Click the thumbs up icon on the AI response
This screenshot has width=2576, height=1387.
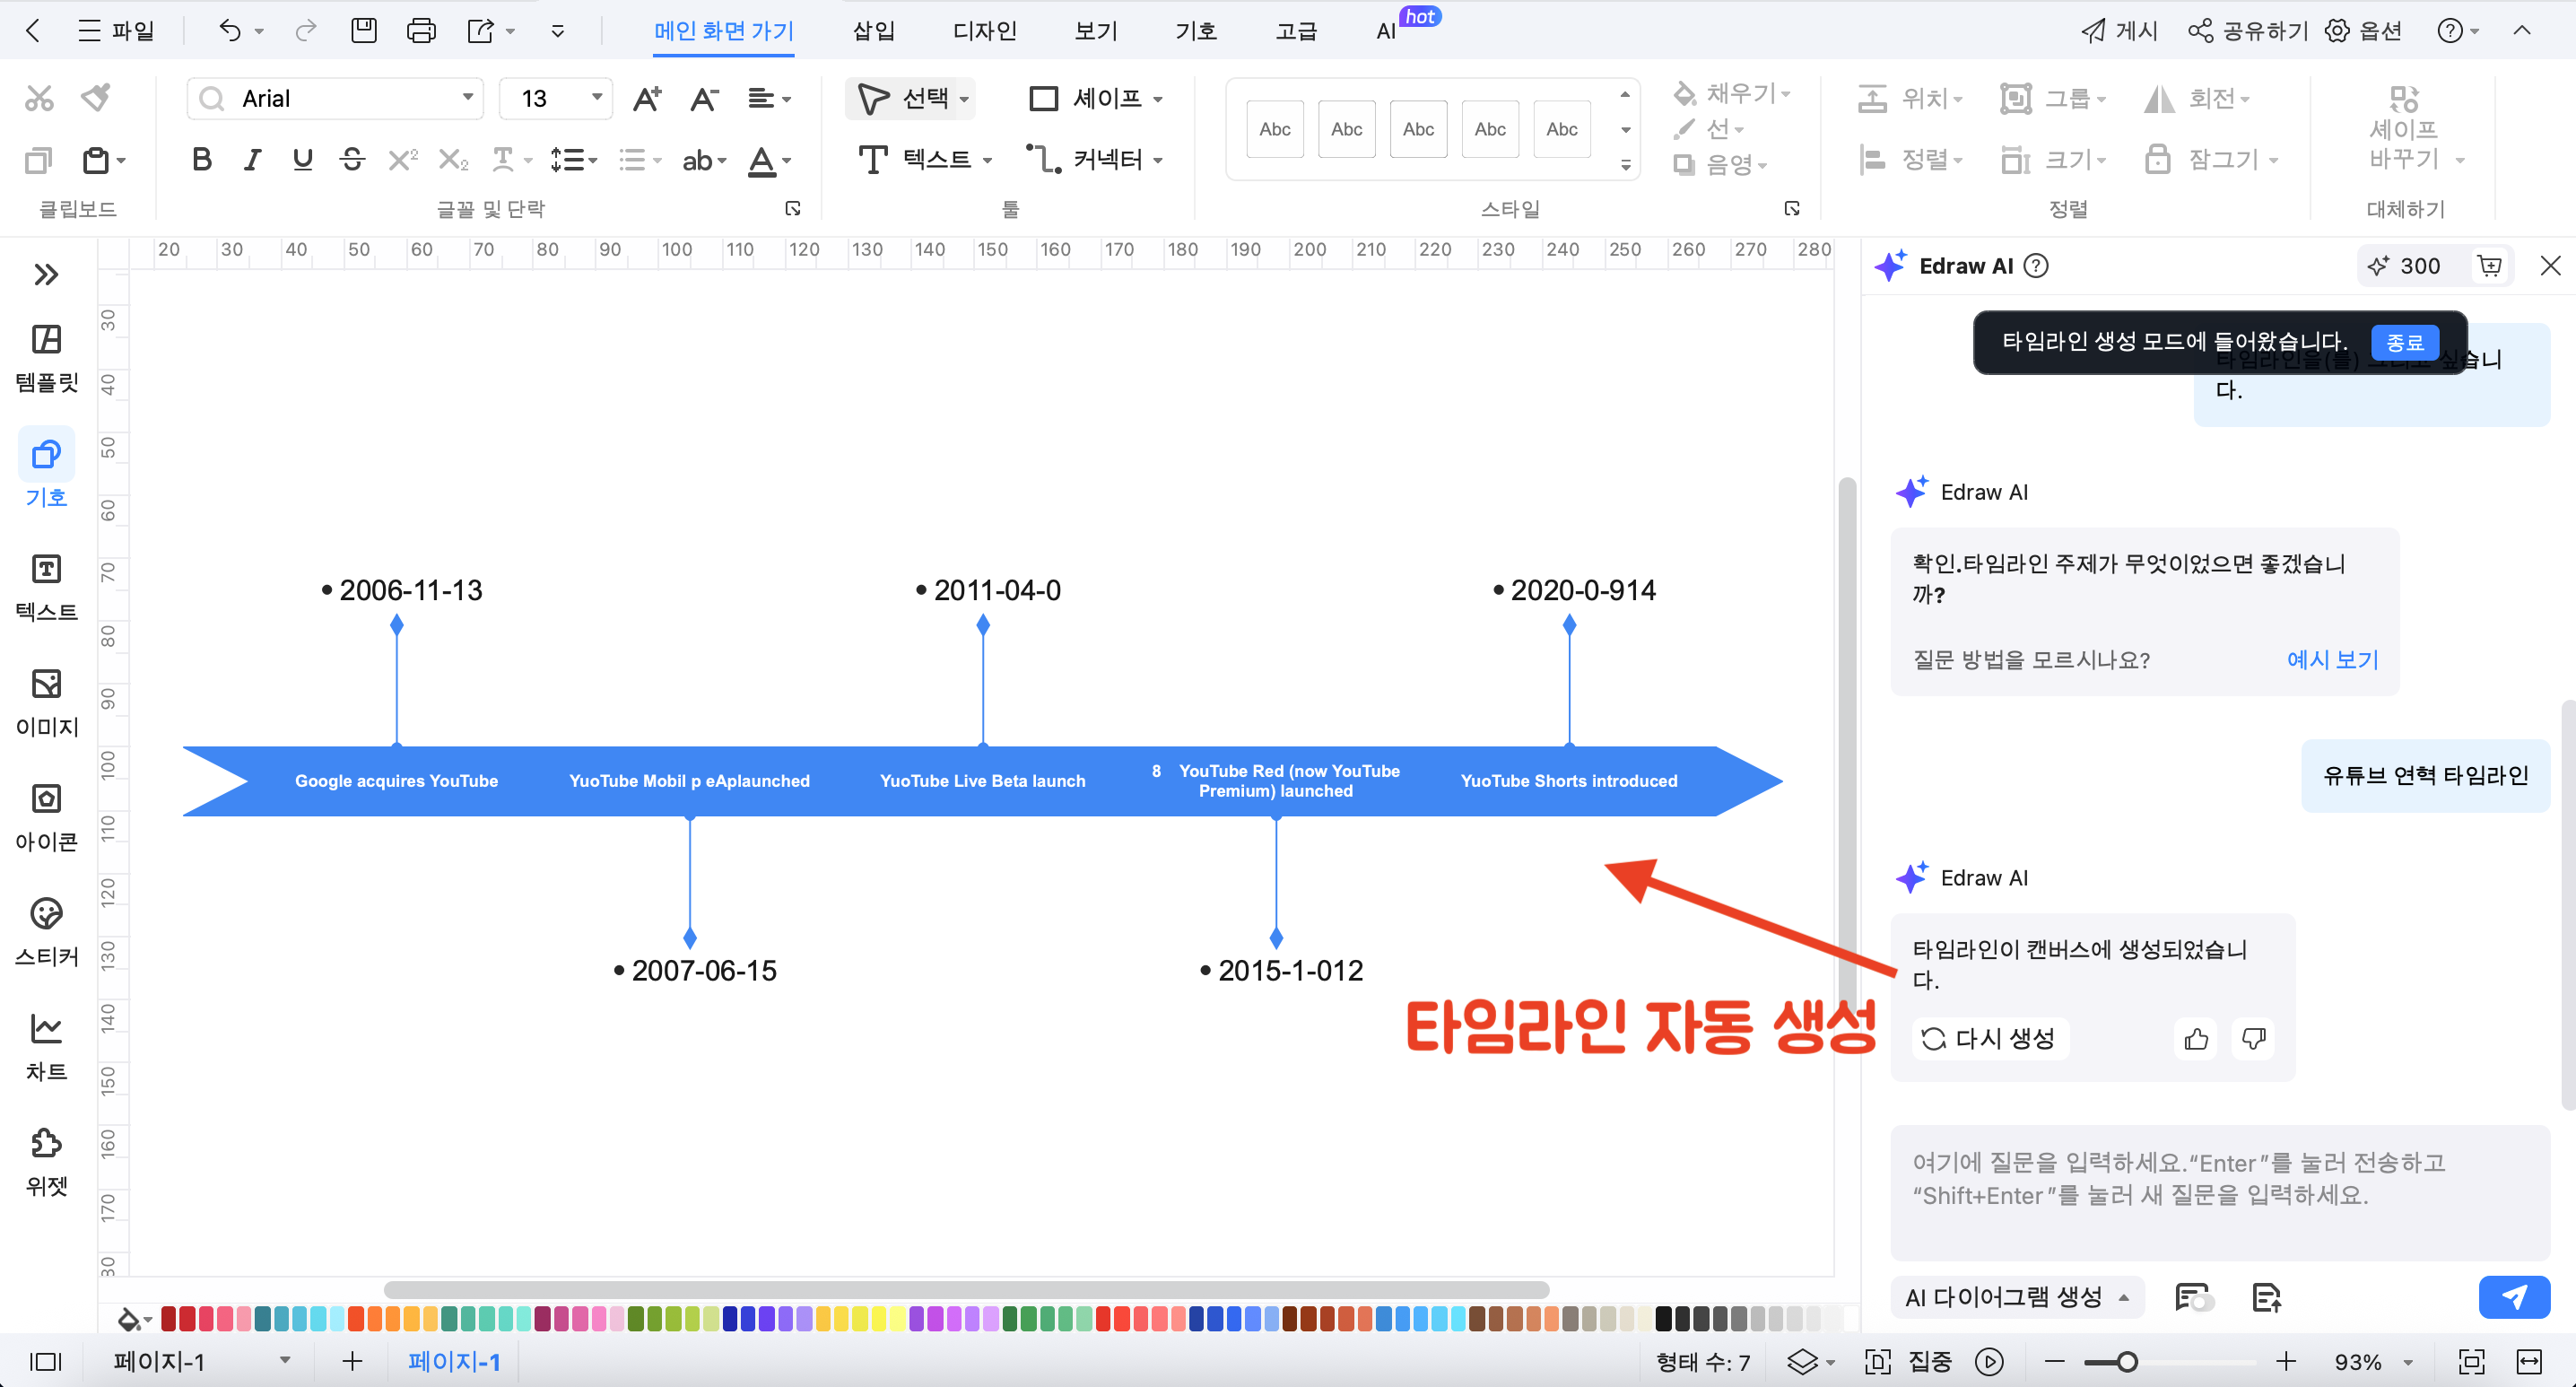2196,1039
